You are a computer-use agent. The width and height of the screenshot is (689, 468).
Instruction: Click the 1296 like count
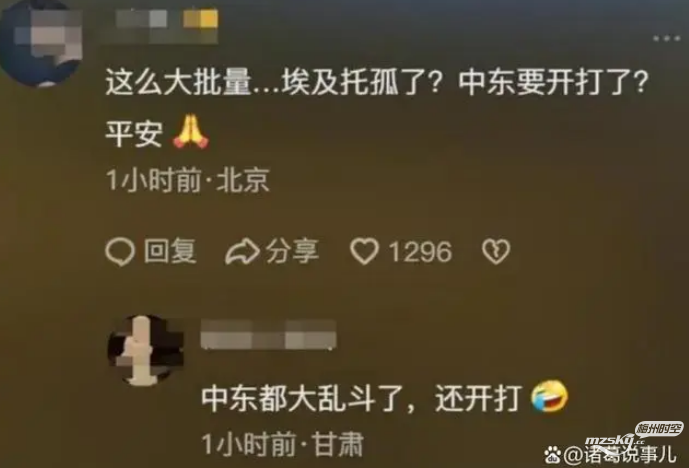(x=420, y=252)
